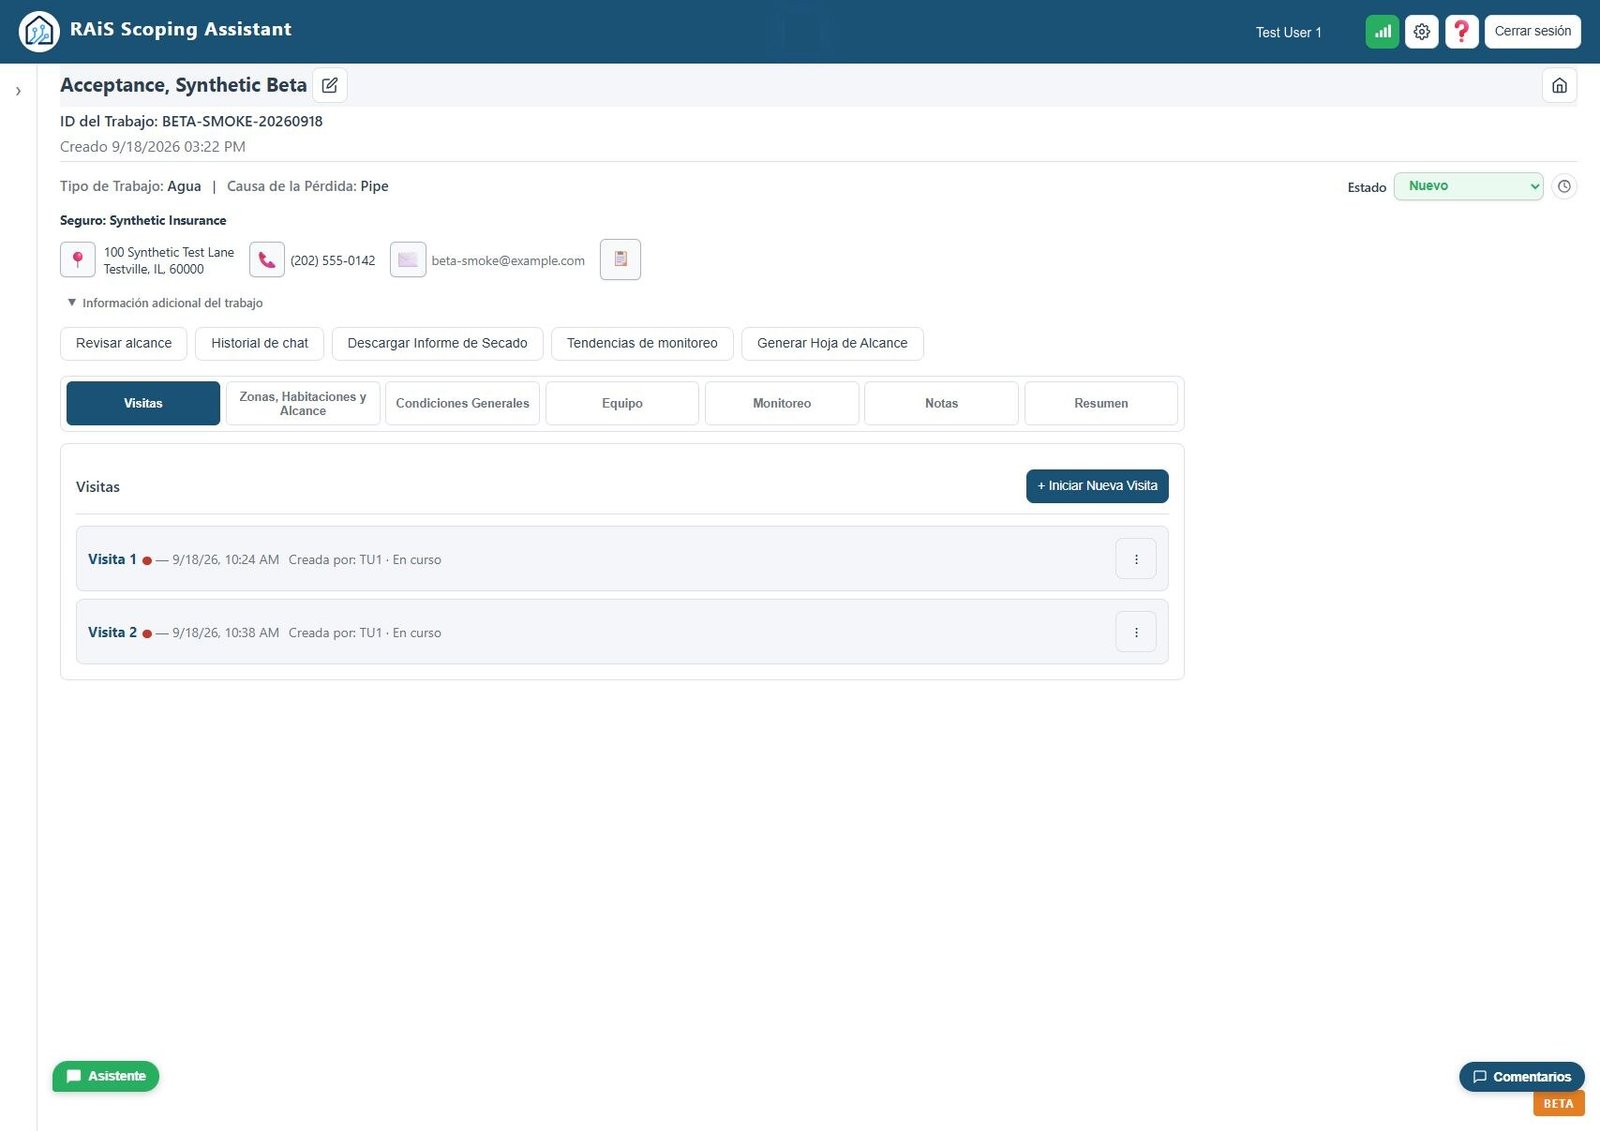Open Historial de chat

tap(260, 343)
